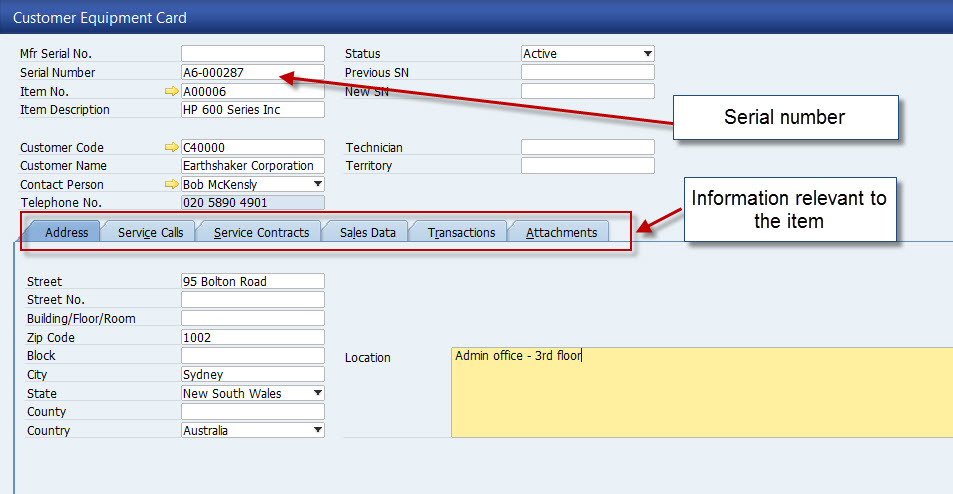This screenshot has width=953, height=494.
Task: Select the Address tab
Action: pyautogui.click(x=66, y=232)
